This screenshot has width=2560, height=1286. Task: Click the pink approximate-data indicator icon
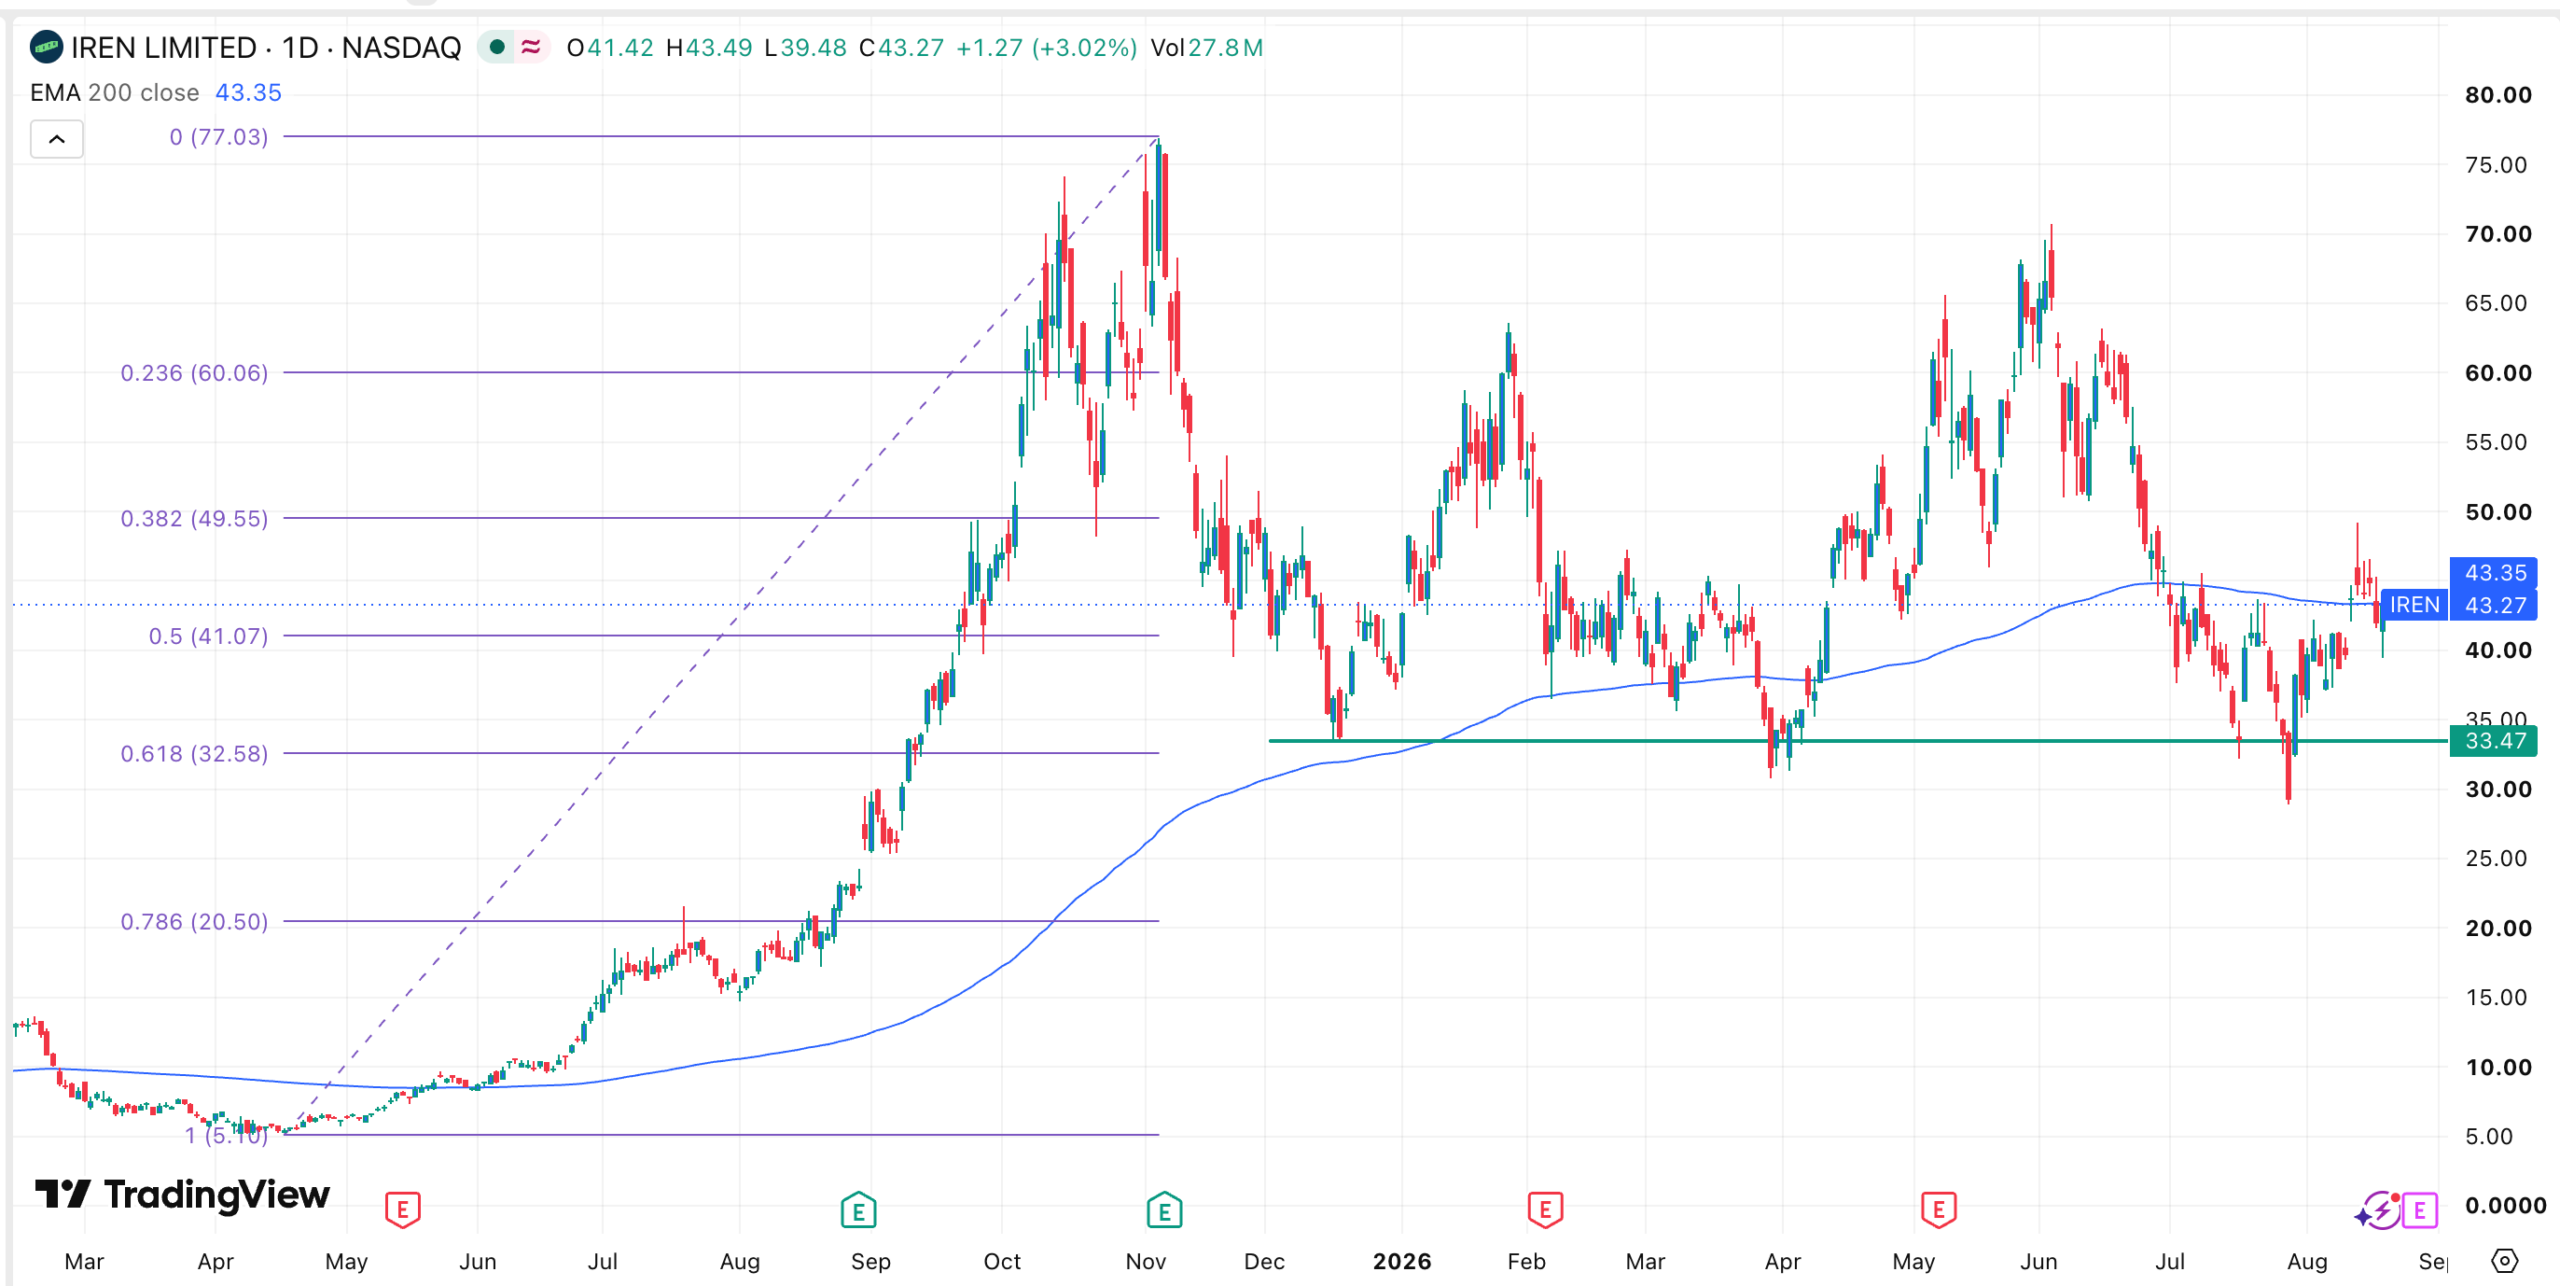531,47
